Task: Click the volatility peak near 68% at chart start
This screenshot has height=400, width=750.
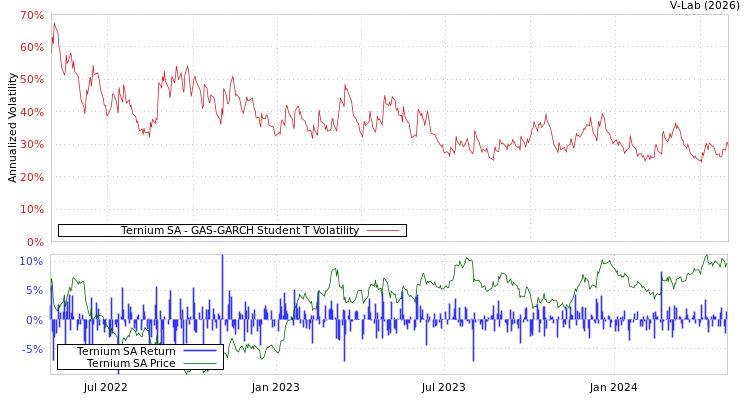Action: coord(53,23)
